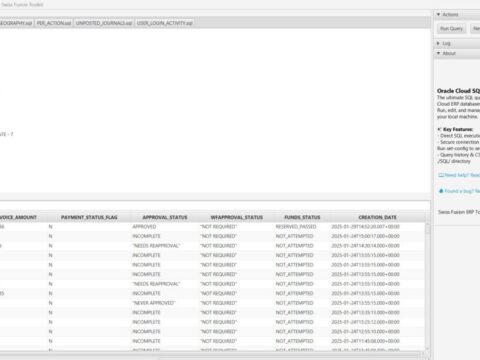Click the Run Query button

[451, 29]
